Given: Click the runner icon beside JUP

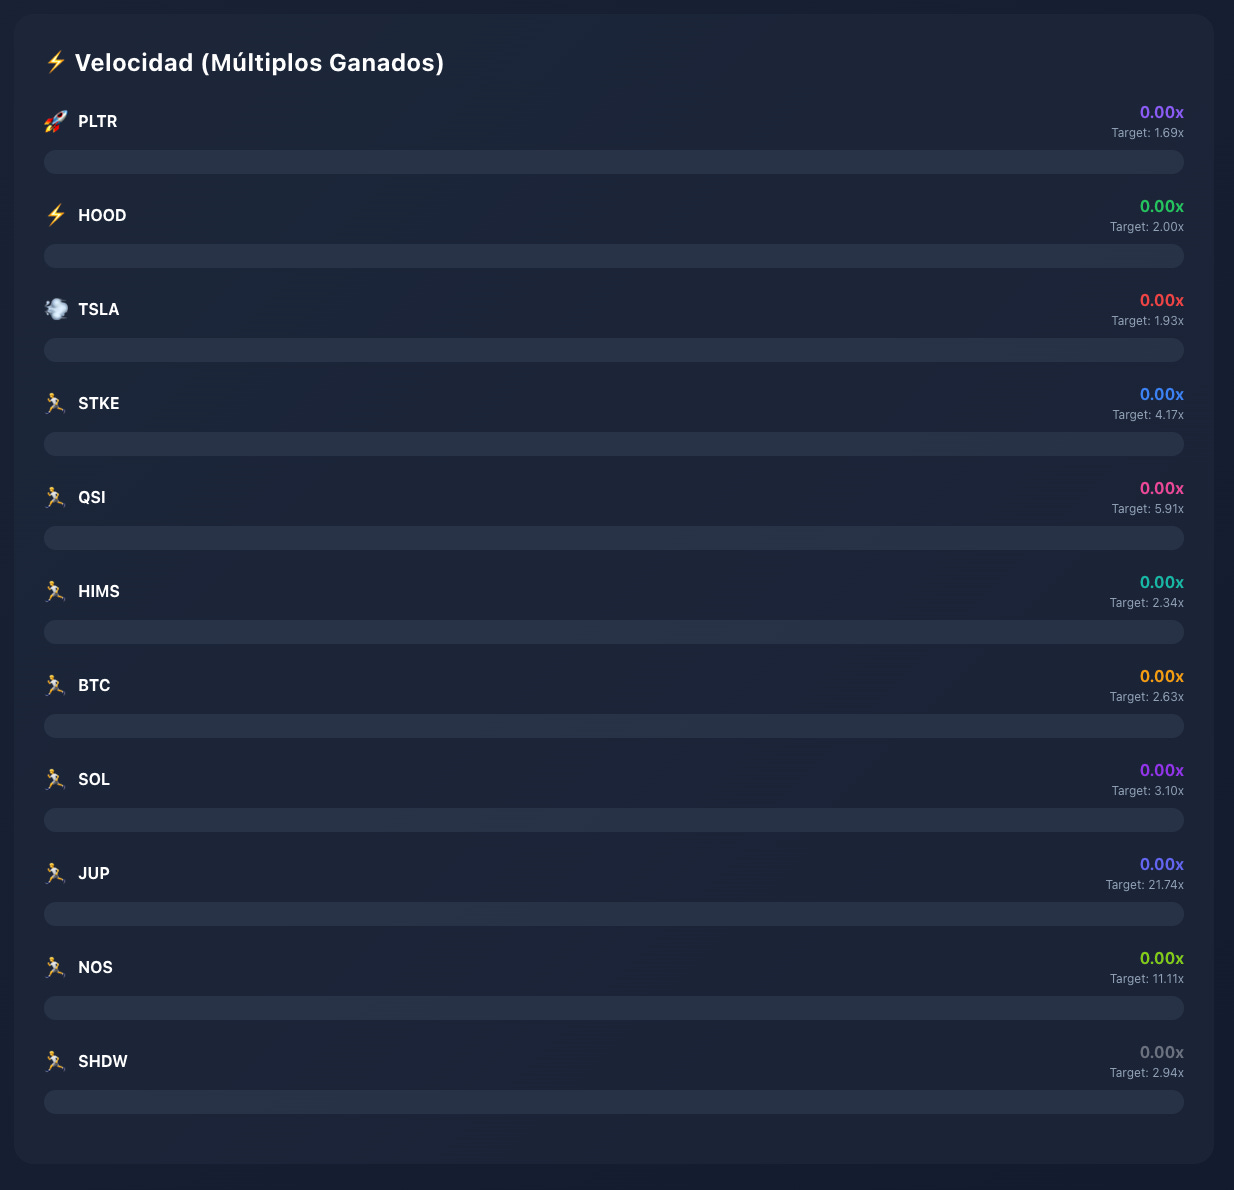Looking at the screenshot, I should (x=56, y=874).
